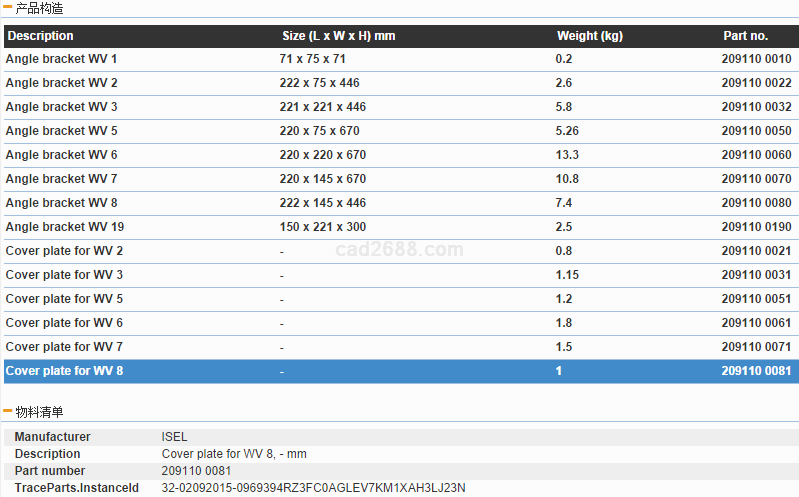Viewport: 799px width, 497px height.
Task: Click the ISEL manufacturer value
Action: pos(175,437)
